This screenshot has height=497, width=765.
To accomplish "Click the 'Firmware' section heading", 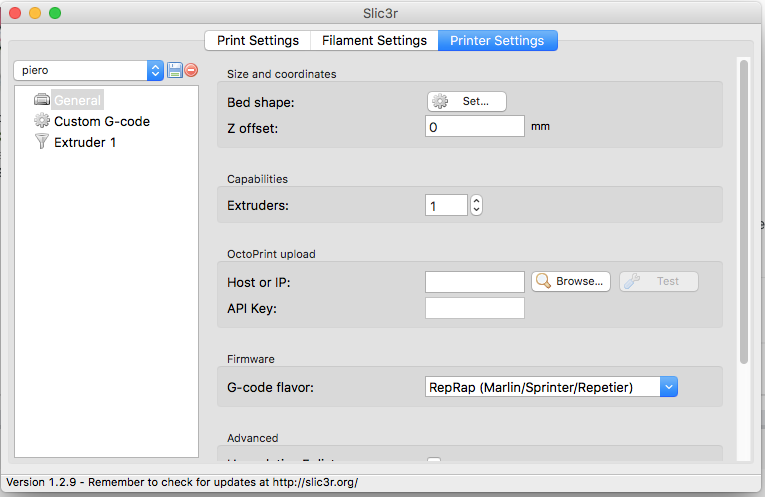I will click(x=251, y=359).
